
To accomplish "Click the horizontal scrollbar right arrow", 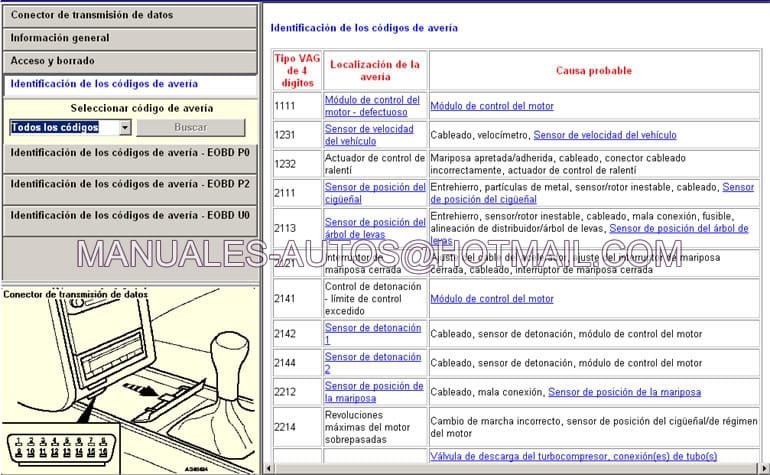I will (764, 468).
